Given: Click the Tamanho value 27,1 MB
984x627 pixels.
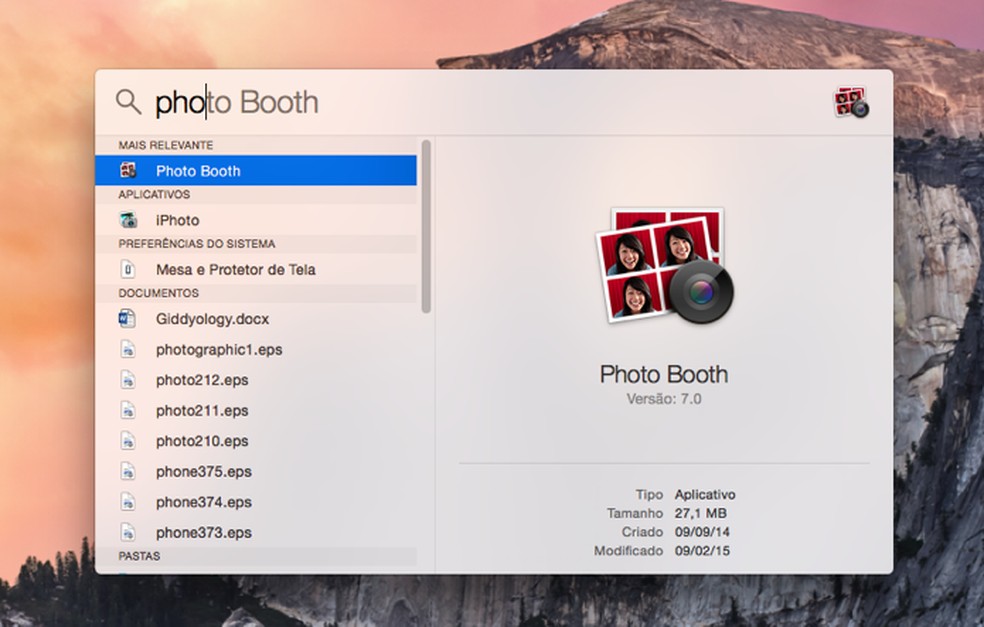Looking at the screenshot, I should pyautogui.click(x=701, y=513).
